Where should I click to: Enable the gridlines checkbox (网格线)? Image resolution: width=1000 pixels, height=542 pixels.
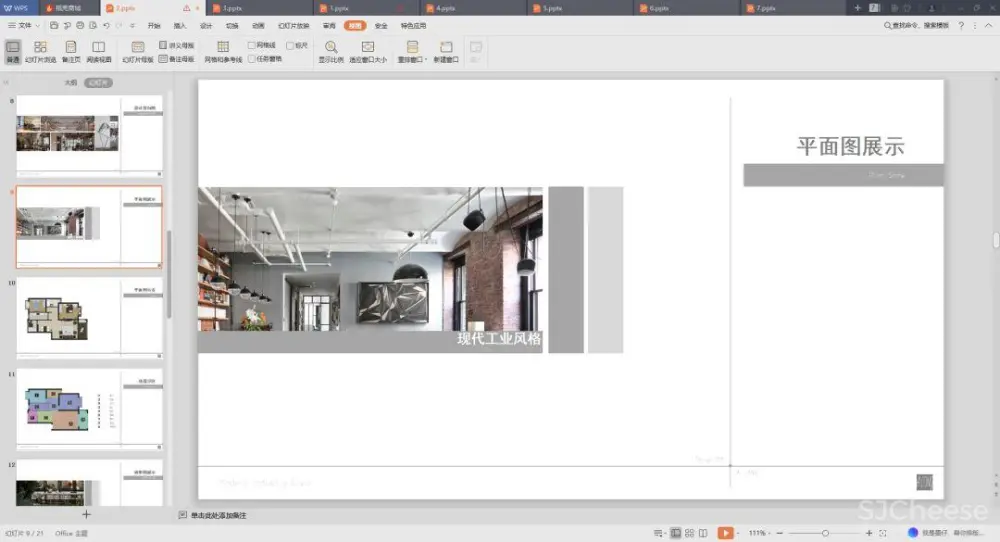[252, 45]
